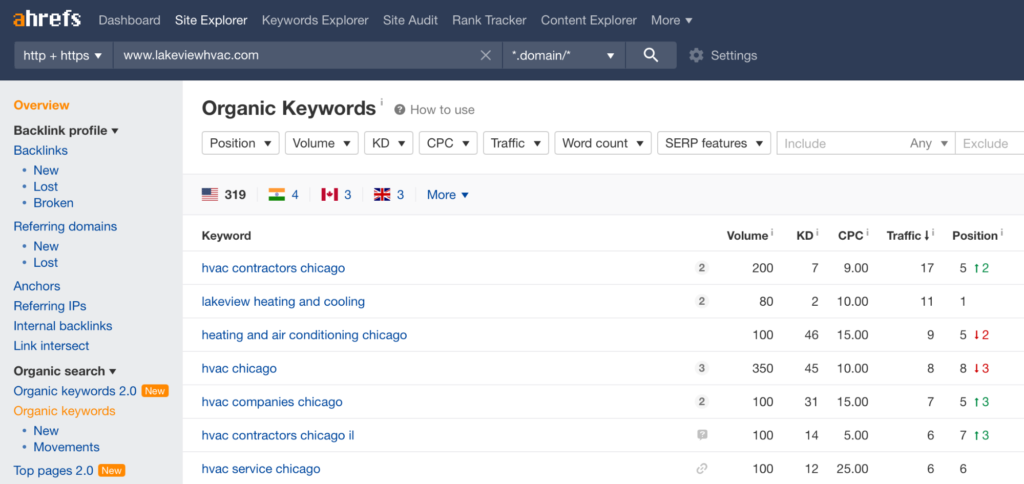Screen dimensions: 1024x484
Task: Click the How to use help icon
Action: (399, 110)
